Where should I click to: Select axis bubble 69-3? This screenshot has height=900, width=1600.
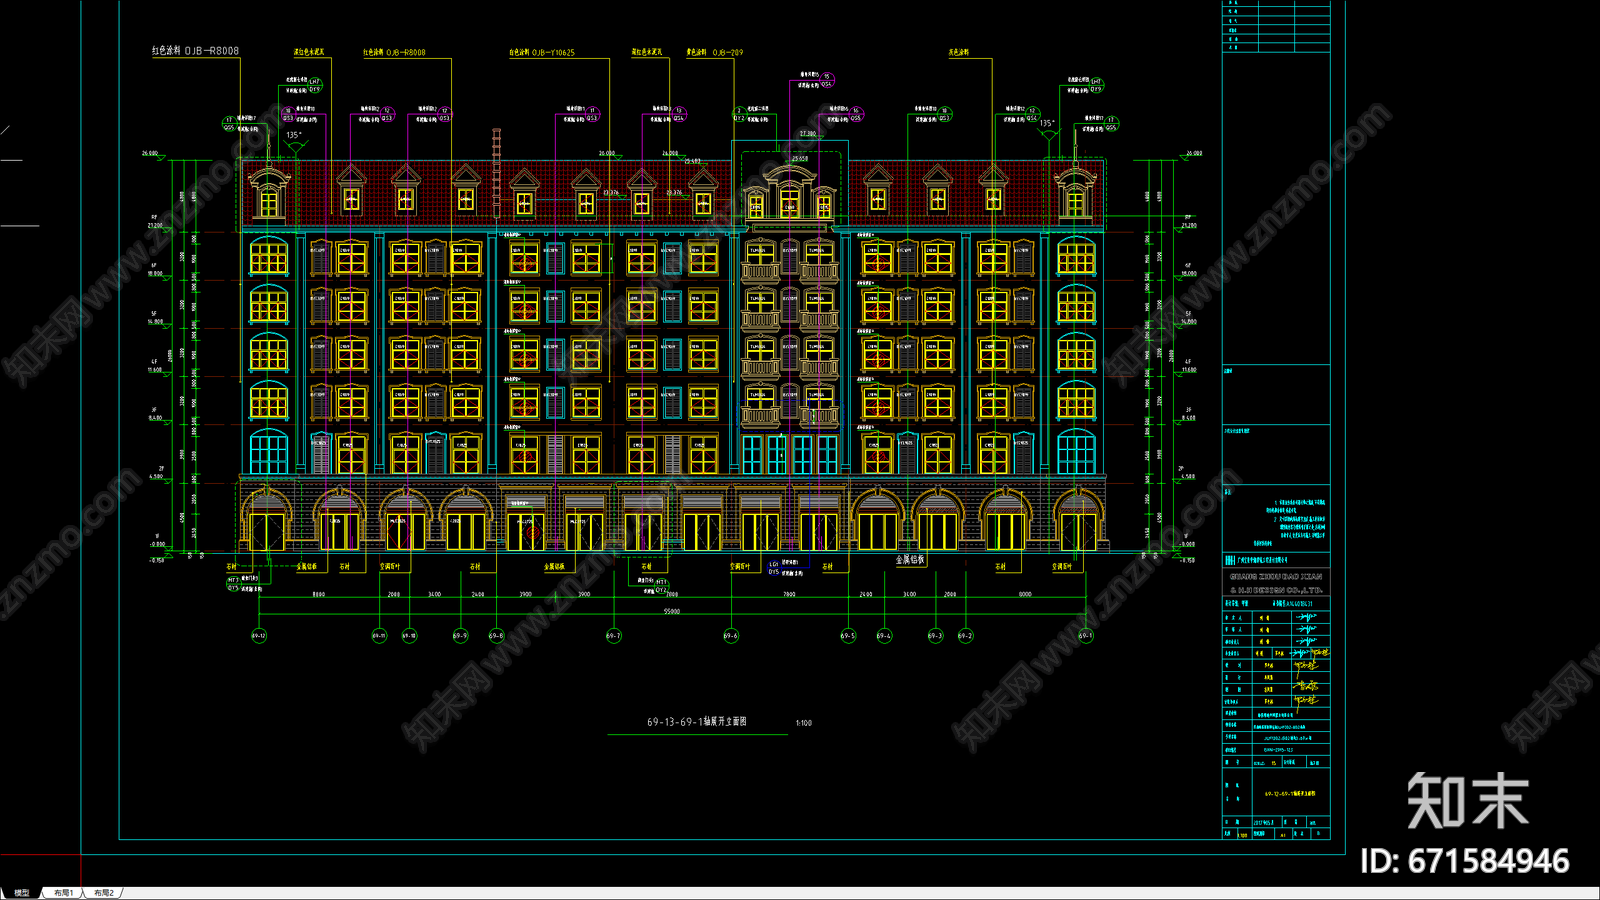(x=935, y=636)
